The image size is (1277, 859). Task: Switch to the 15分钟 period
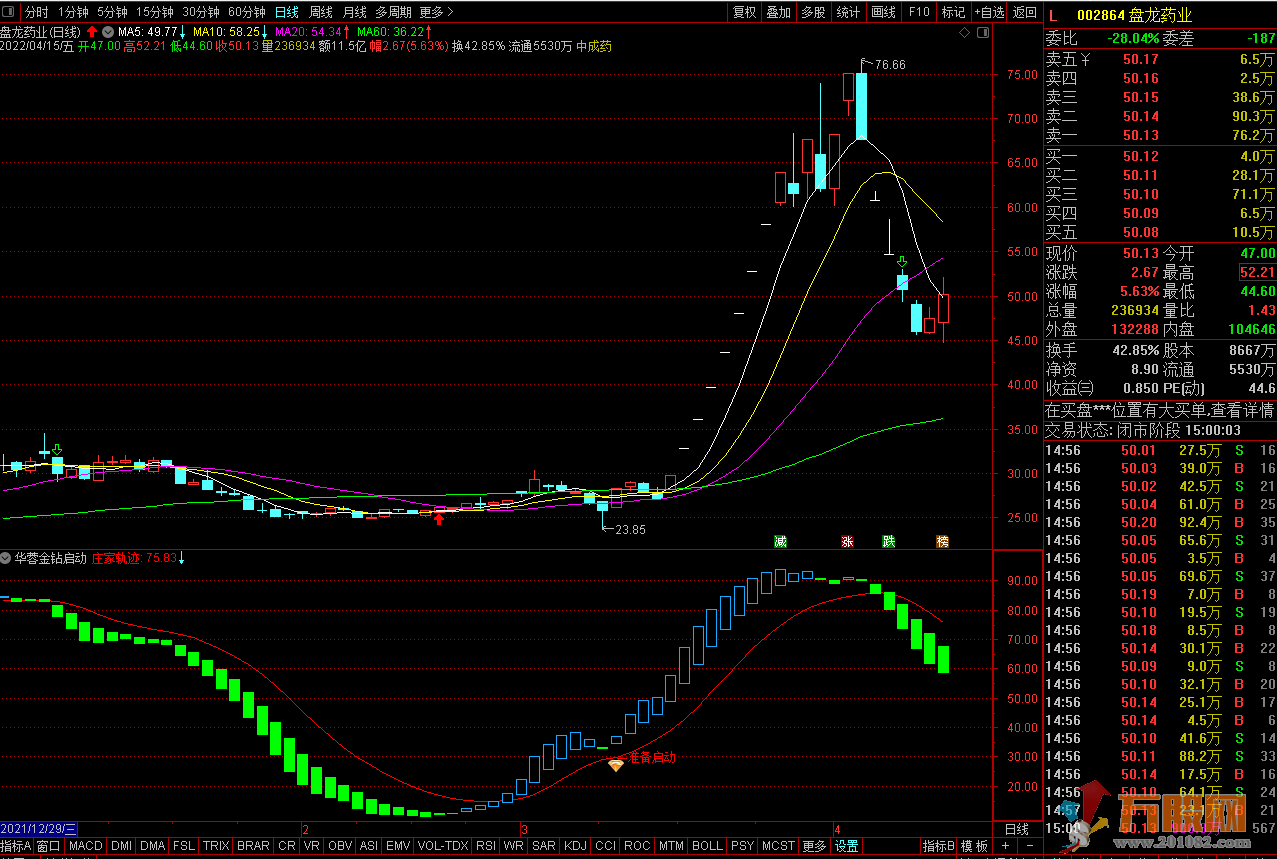click(x=155, y=12)
